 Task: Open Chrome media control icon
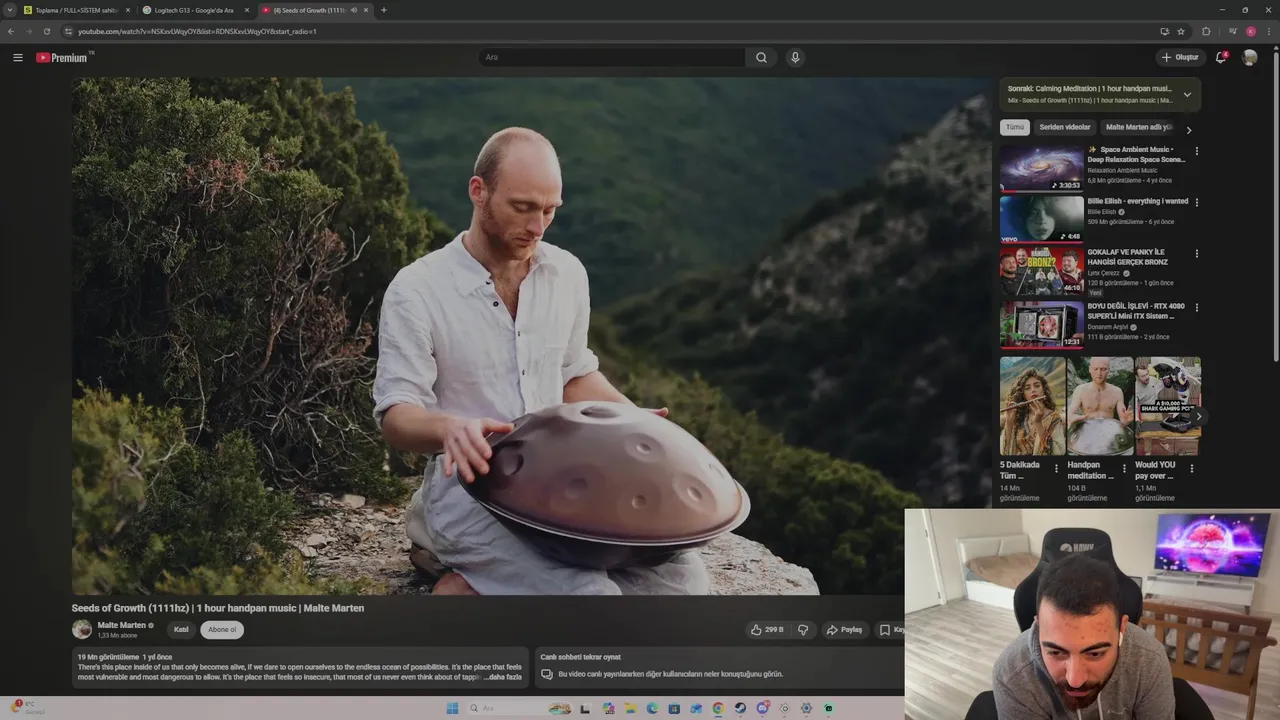pyautogui.click(x=1232, y=31)
